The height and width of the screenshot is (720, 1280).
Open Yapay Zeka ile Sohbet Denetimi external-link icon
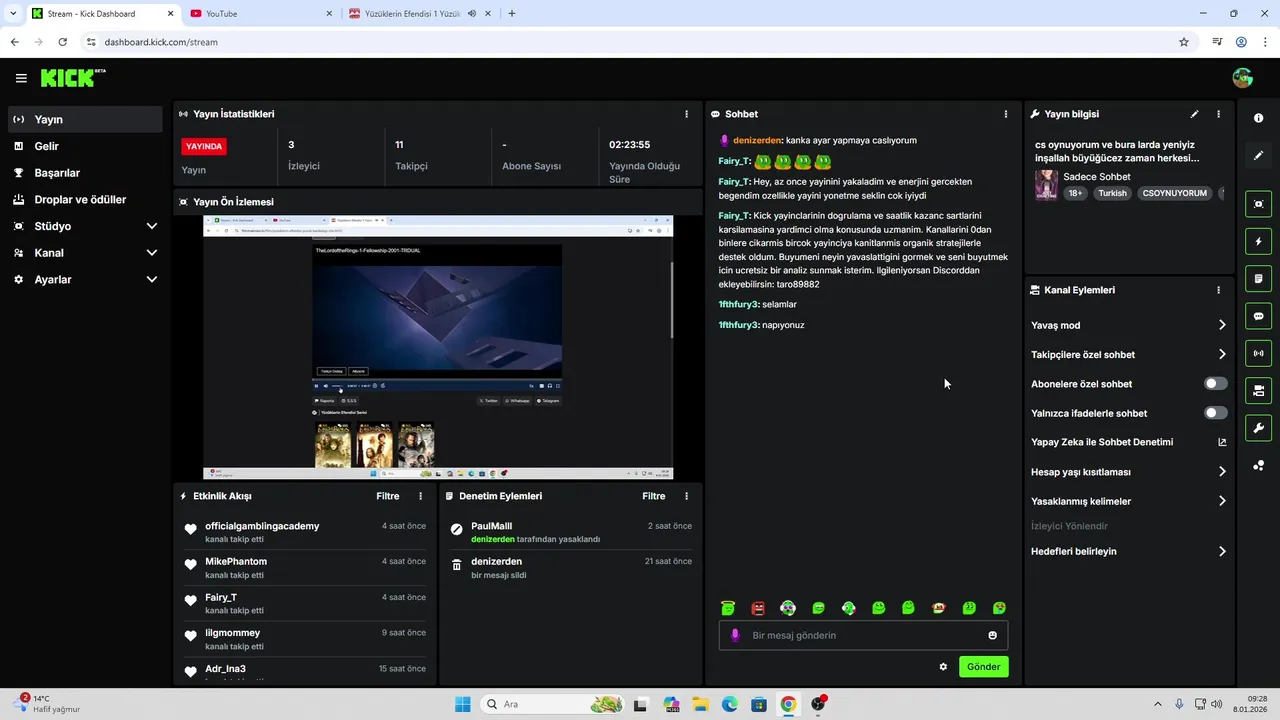[x=1222, y=442]
